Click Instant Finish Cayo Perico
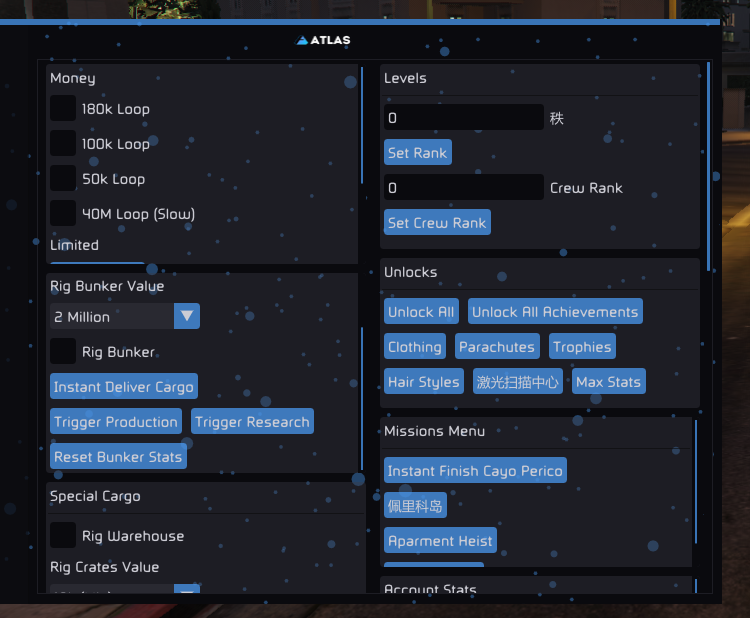Viewport: 750px width, 618px height. pos(475,471)
